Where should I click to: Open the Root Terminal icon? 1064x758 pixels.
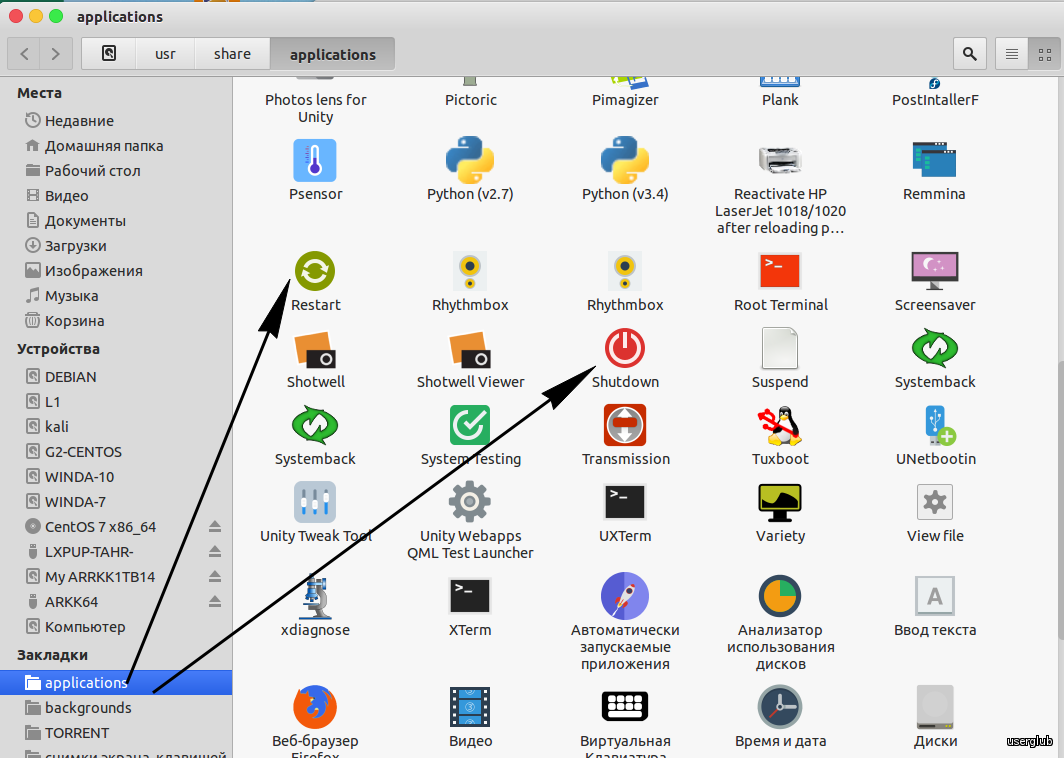pyautogui.click(x=780, y=271)
